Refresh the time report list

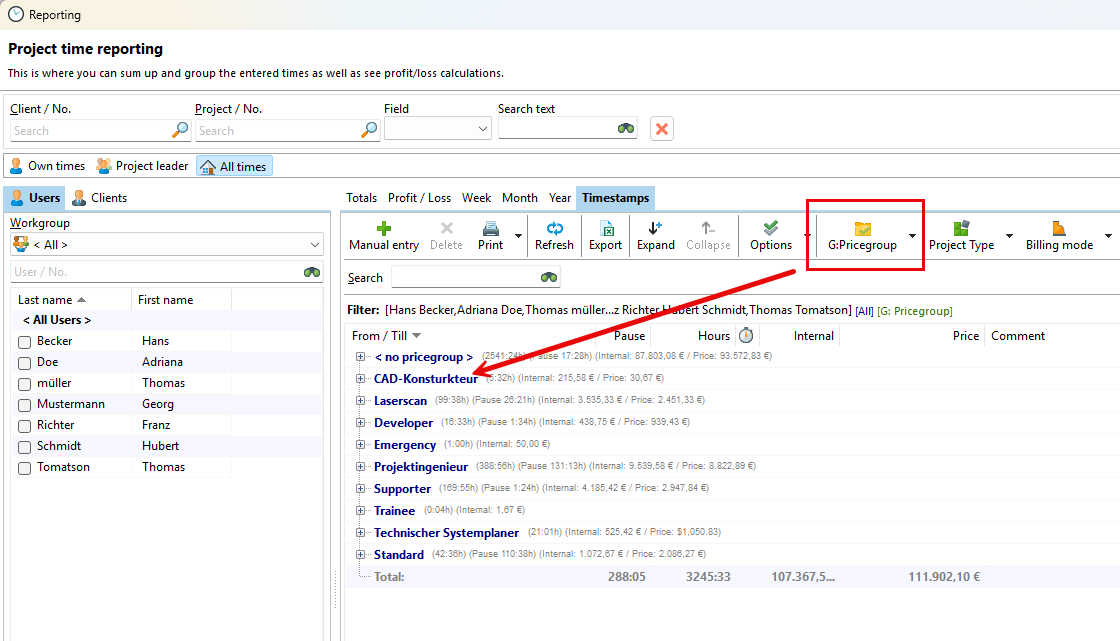554,229
